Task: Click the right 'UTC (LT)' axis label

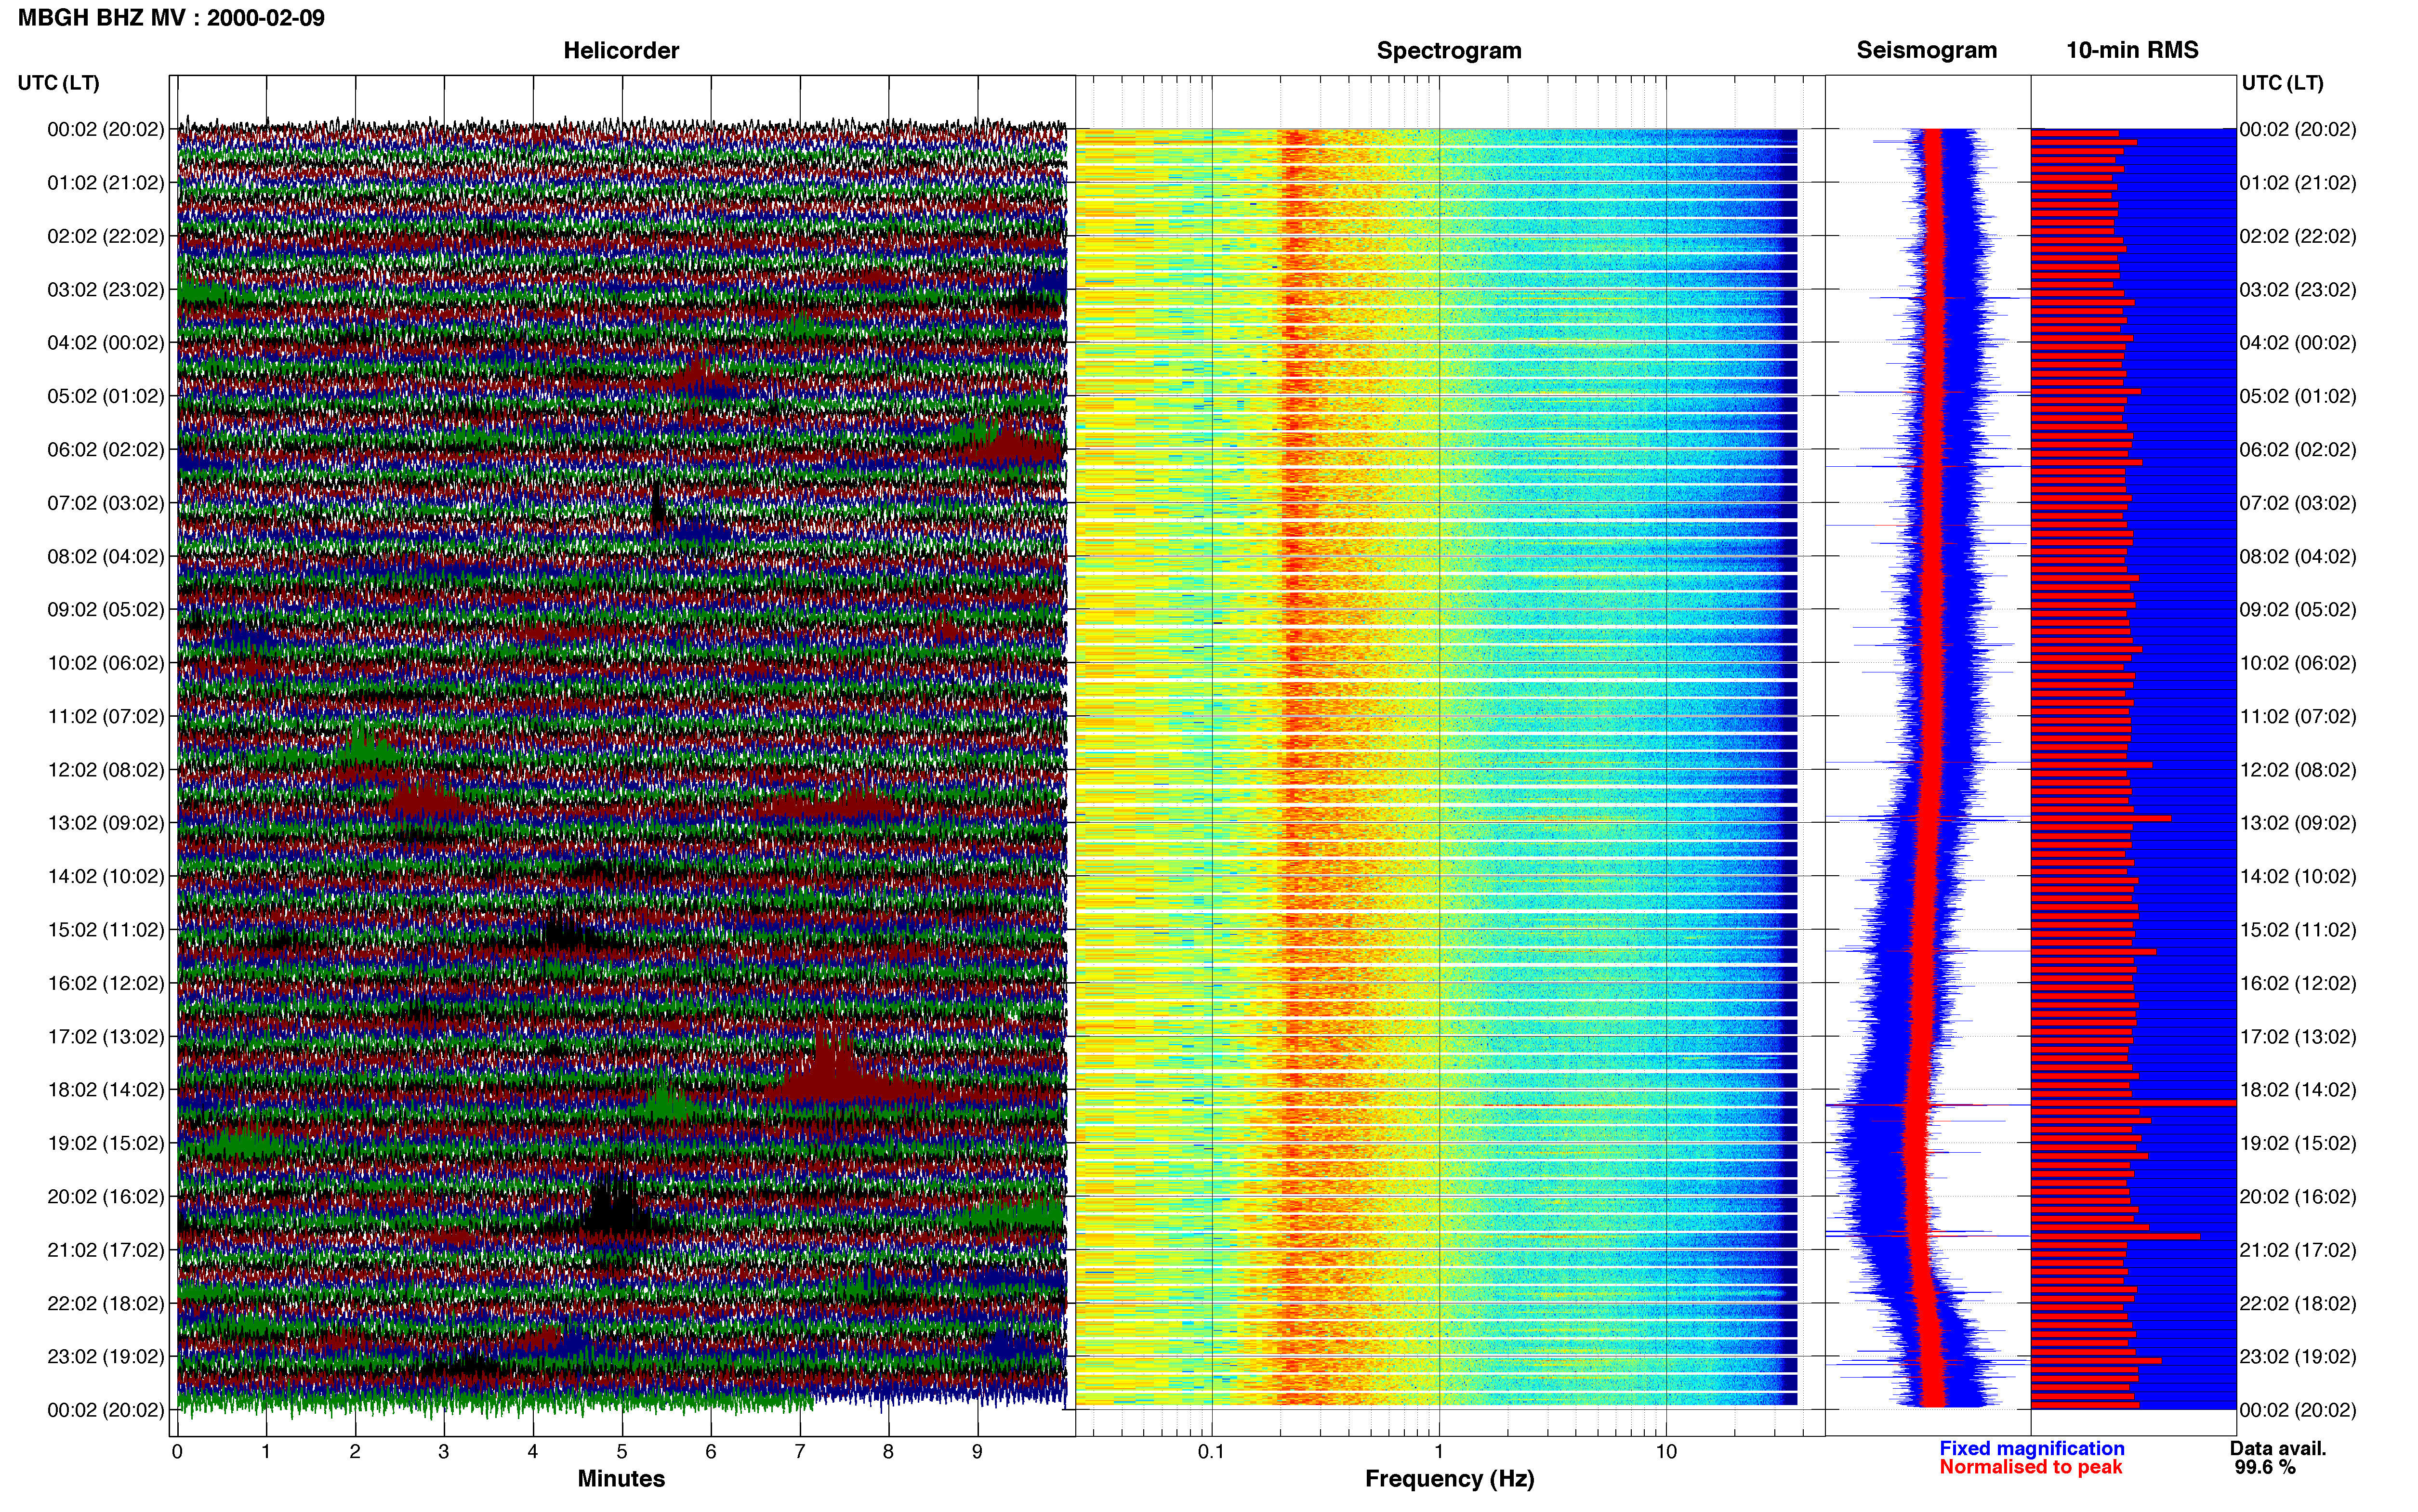Action: click(2282, 83)
